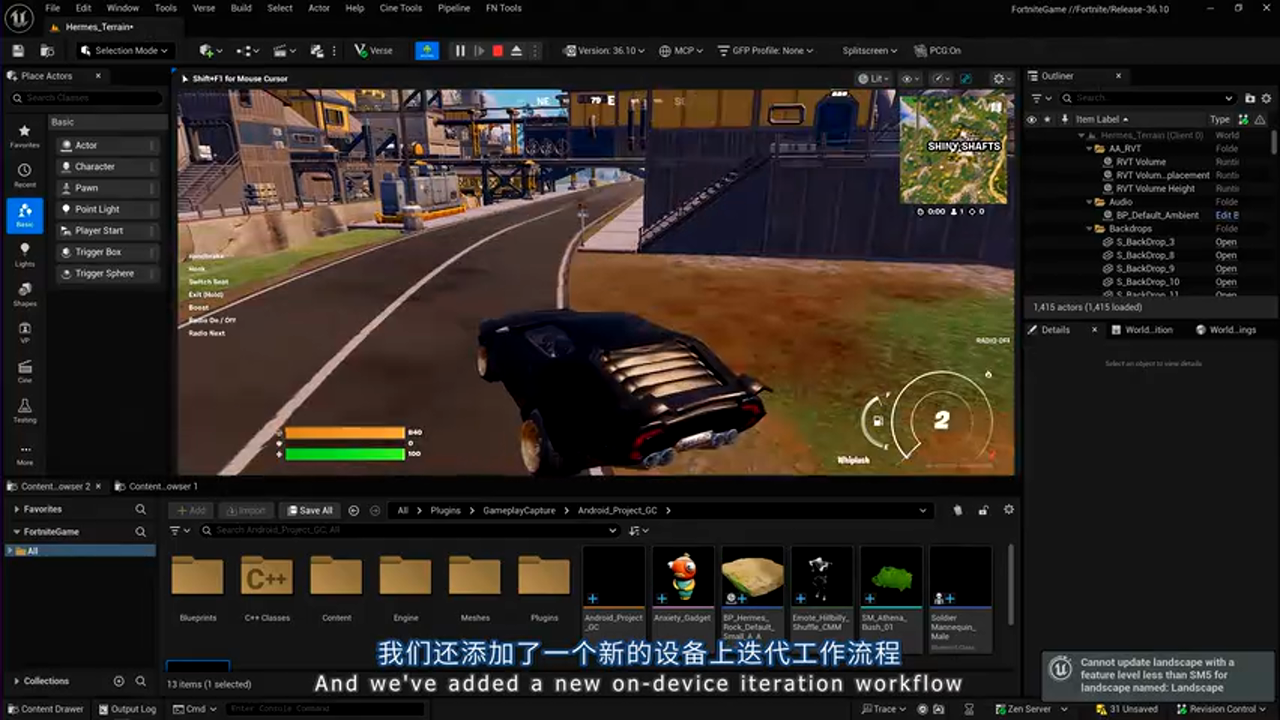Click Save All in the Content Browser
This screenshot has height=720, width=1280.
tap(310, 510)
